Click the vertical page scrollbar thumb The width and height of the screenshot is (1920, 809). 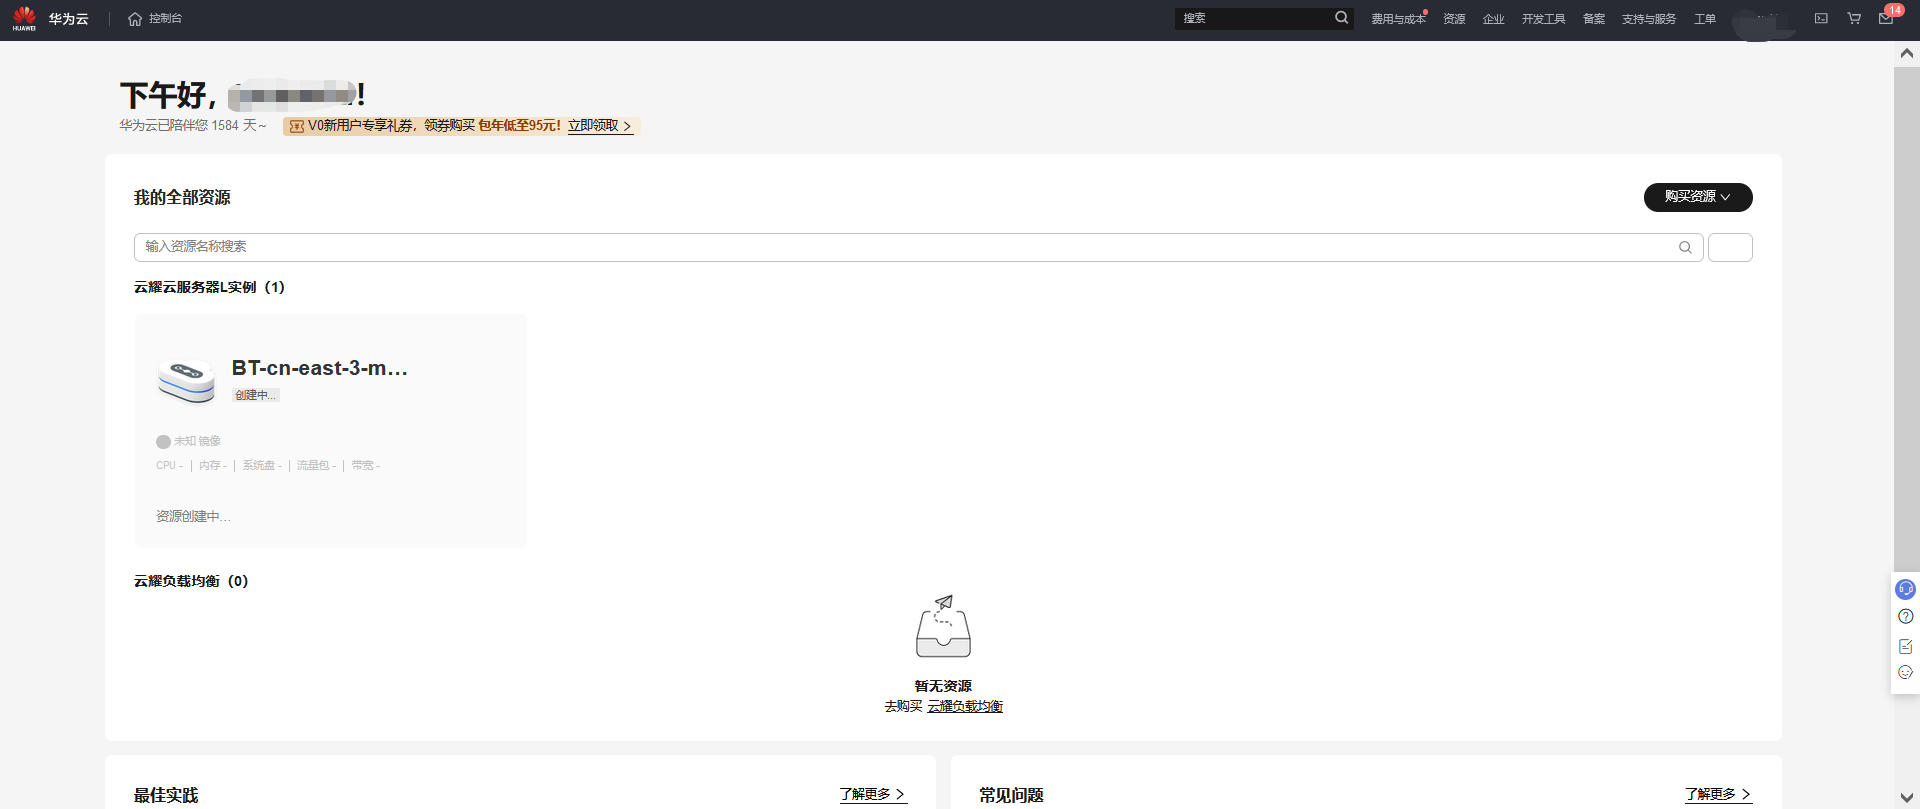[1906, 320]
